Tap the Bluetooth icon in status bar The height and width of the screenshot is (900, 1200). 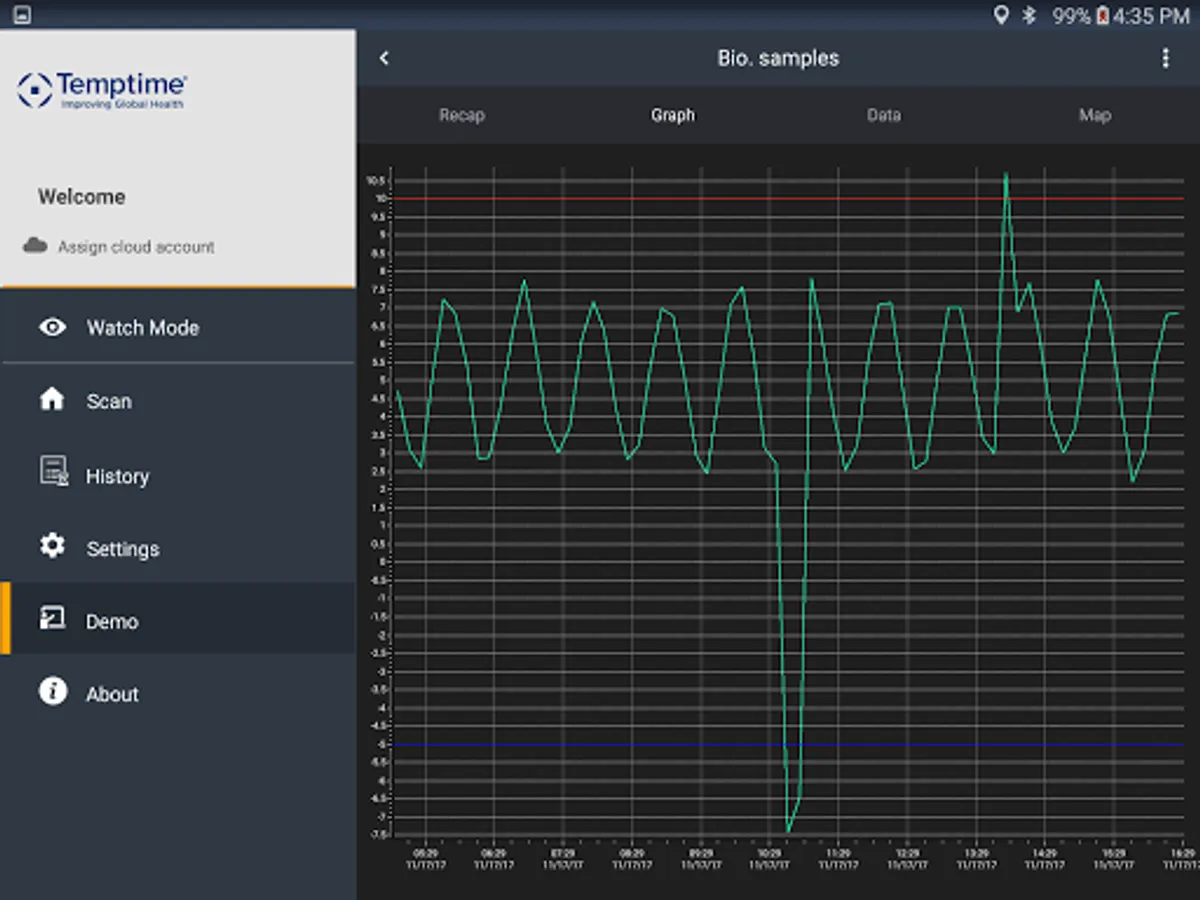(x=1028, y=15)
